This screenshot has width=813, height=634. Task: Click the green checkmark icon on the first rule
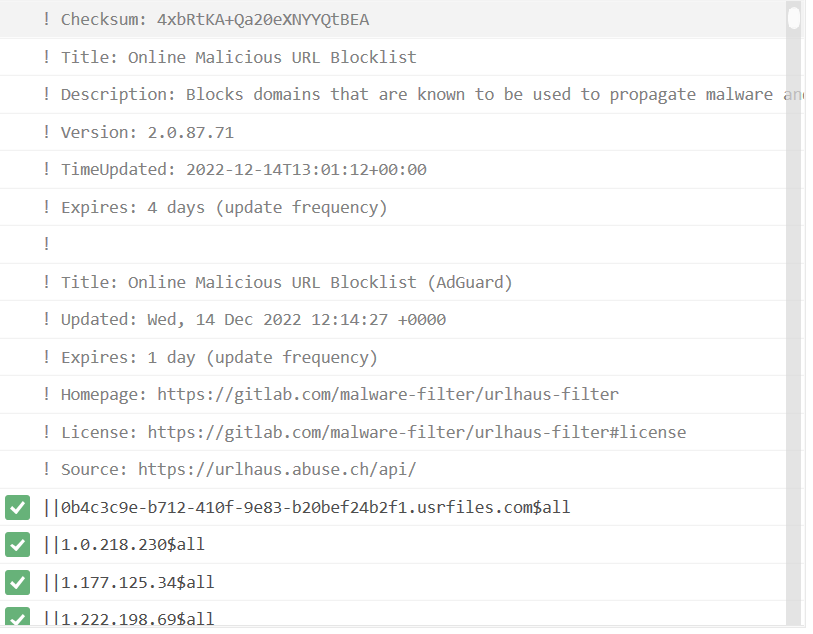pos(17,507)
